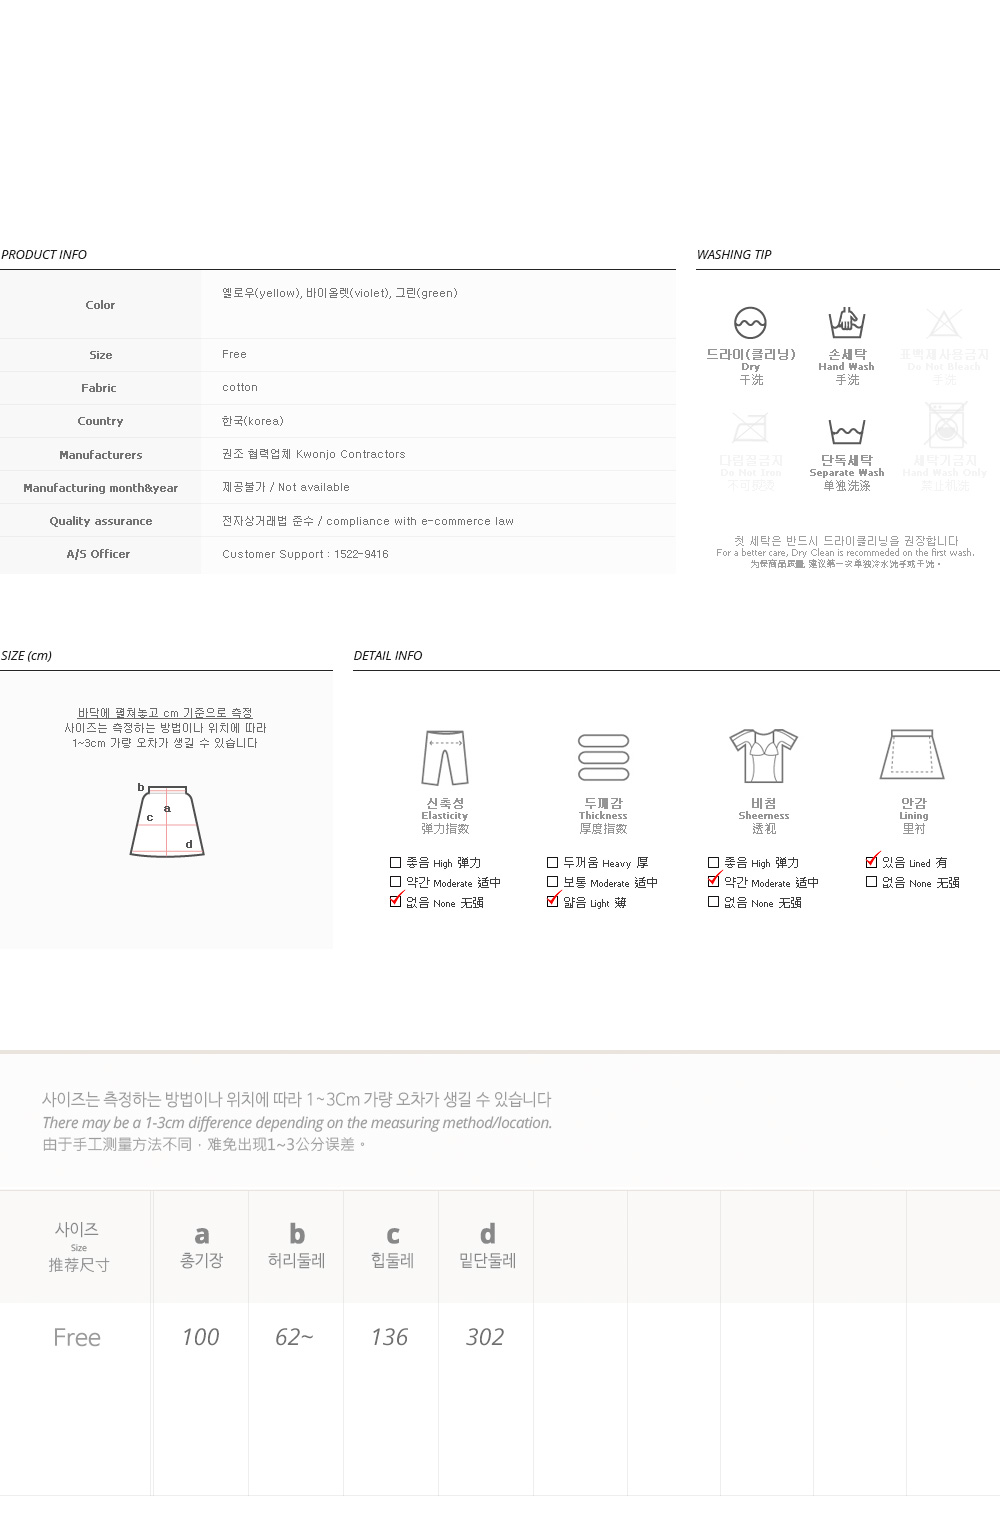
Task: Click the Dry clean washing icon
Action: click(750, 323)
